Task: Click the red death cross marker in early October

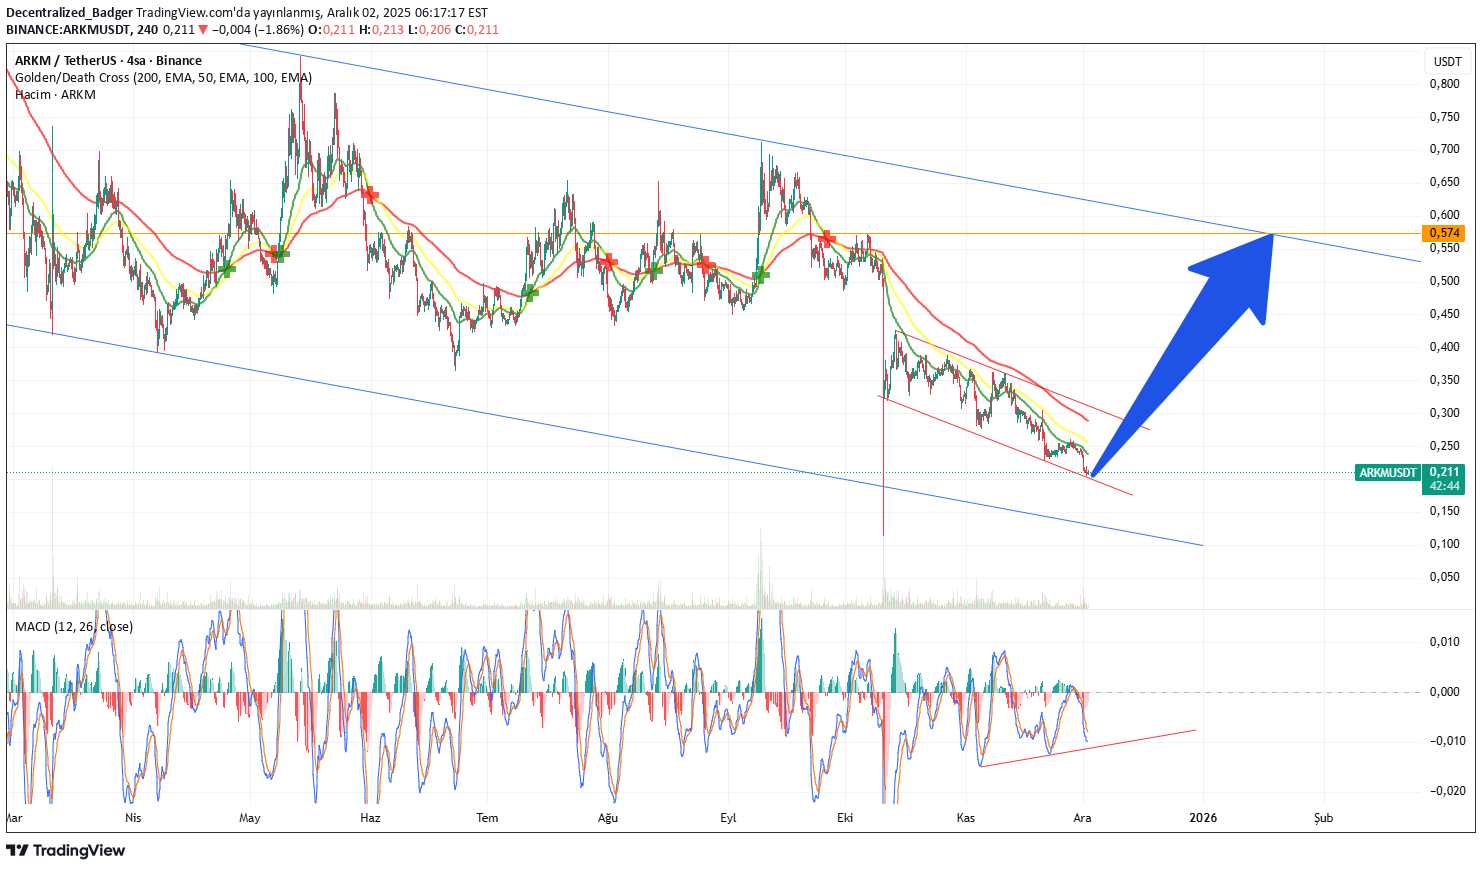Action: click(826, 239)
